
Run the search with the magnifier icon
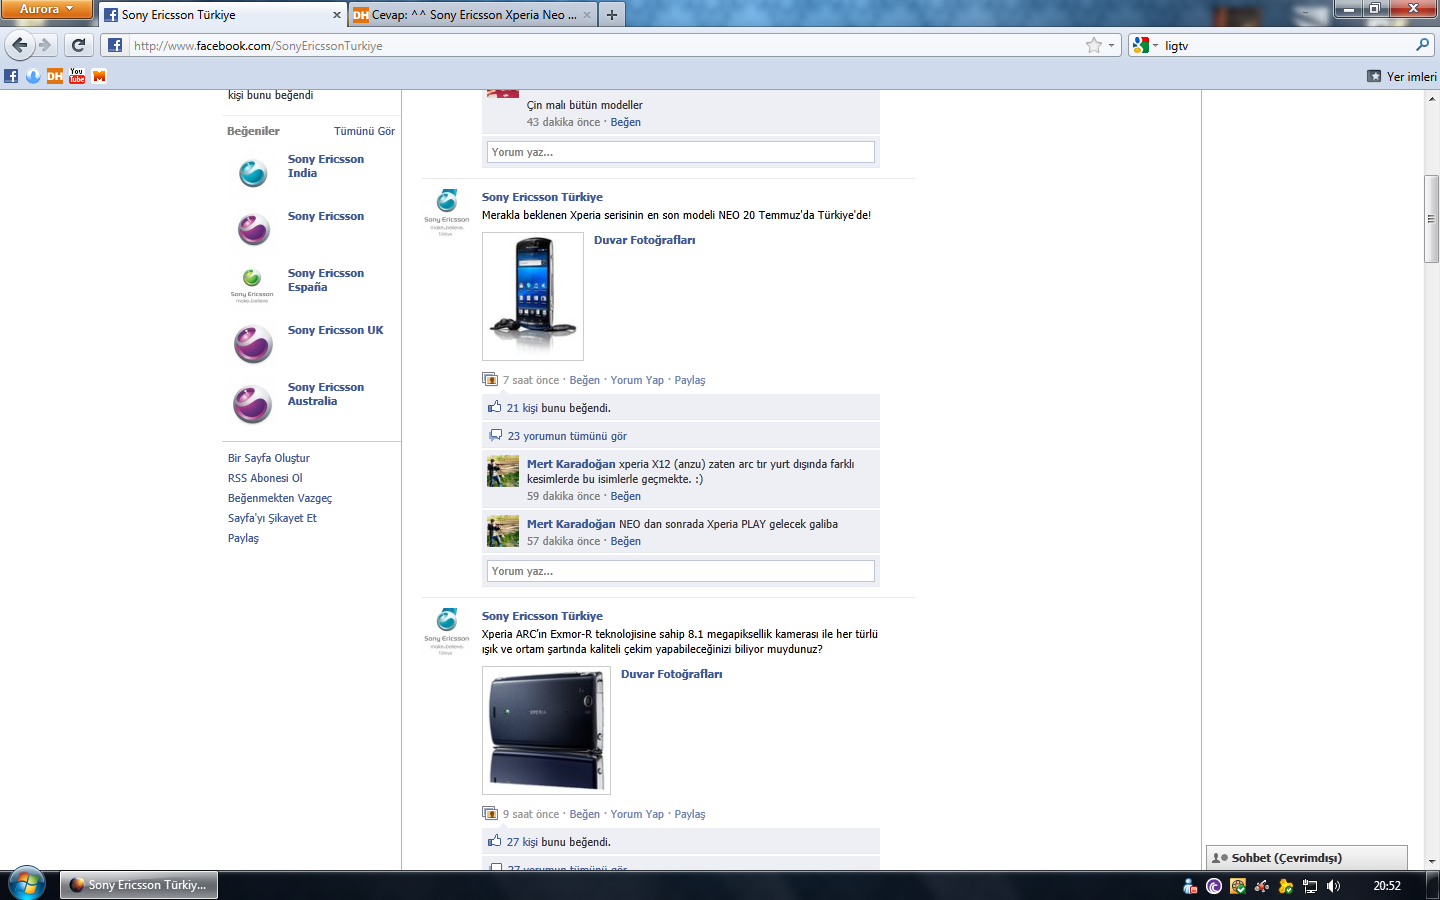point(1423,45)
